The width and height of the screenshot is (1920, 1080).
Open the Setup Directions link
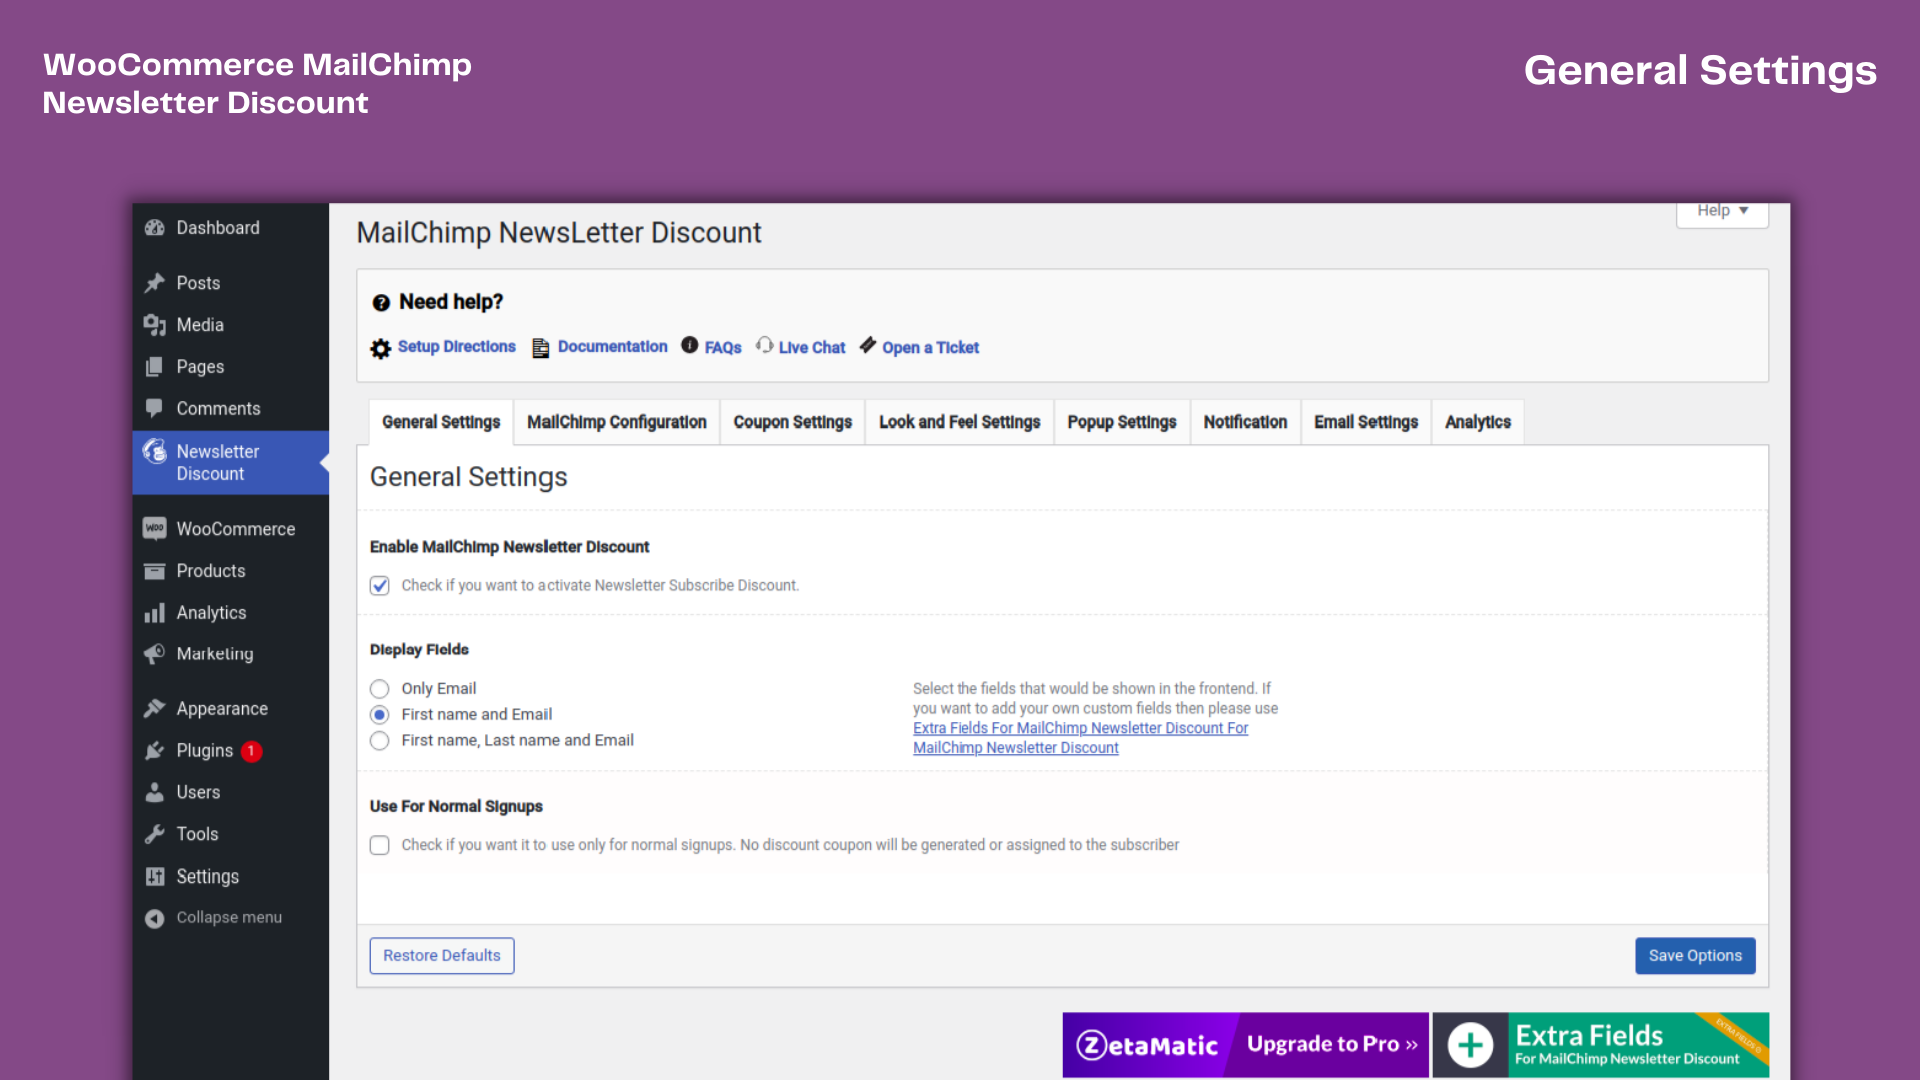(457, 347)
